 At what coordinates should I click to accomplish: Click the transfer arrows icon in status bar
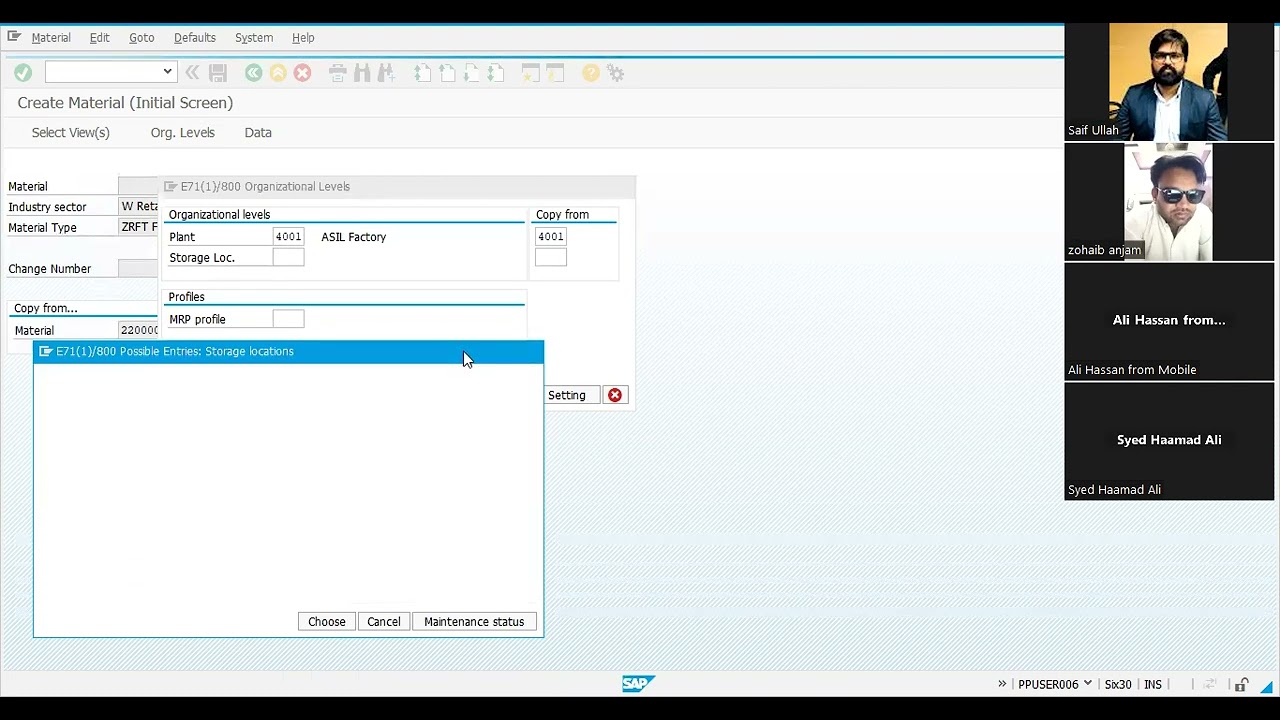click(1210, 685)
